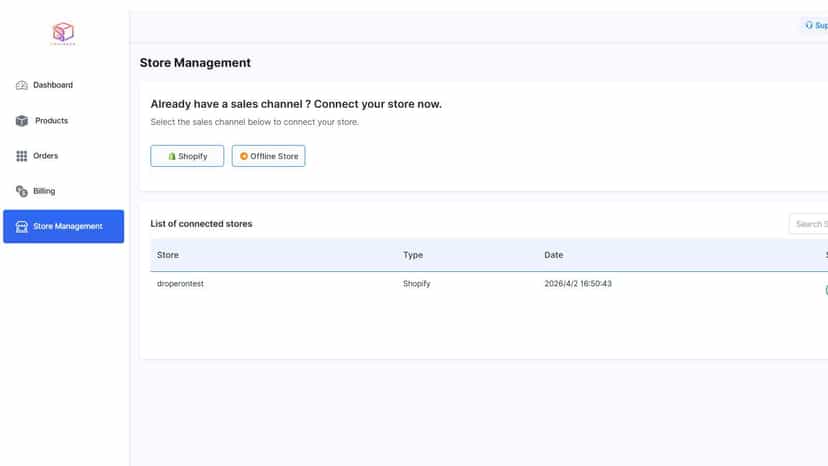Click the Billing coins icon
The height and width of the screenshot is (466, 828).
[x=22, y=191]
